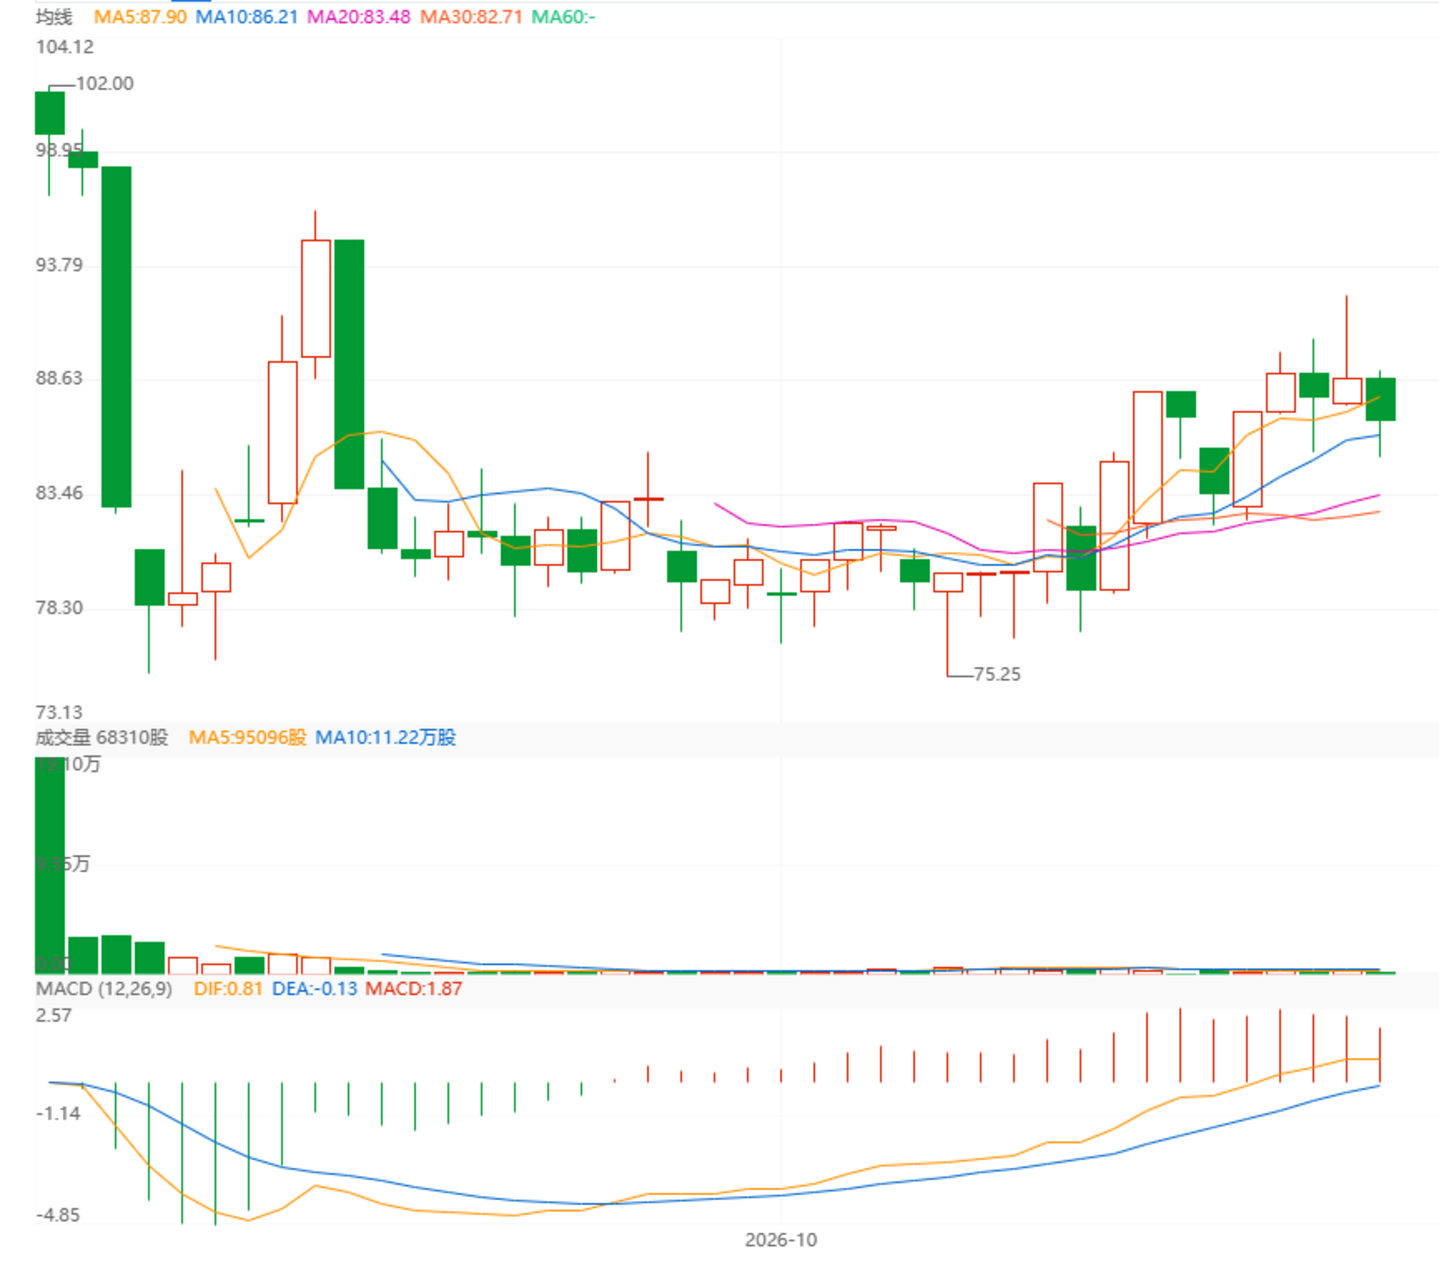This screenshot has width=1439, height=1263.
Task: Click the MACD (12,26,9) indicator title
Action: click(104, 989)
